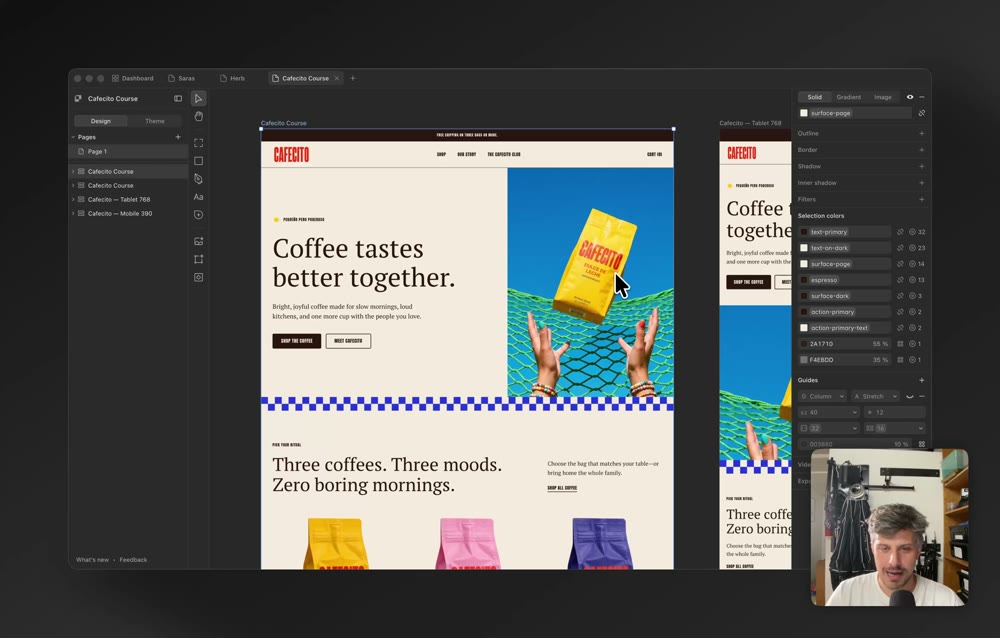Viewport: 1000px width, 638px height.
Task: Expand the Cafecito — Tablet 768 layer
Action: pyautogui.click(x=73, y=200)
